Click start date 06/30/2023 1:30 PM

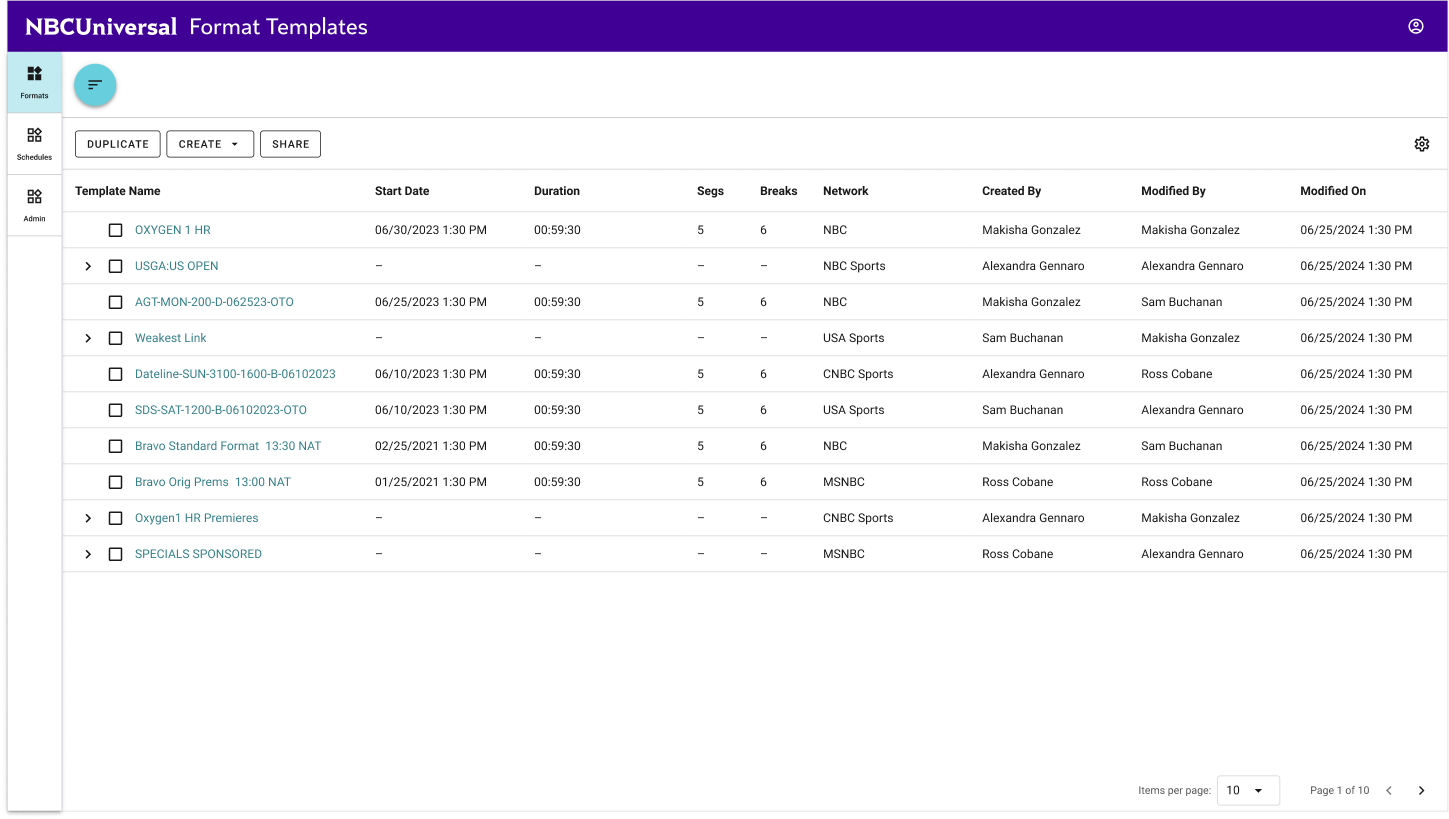431,230
